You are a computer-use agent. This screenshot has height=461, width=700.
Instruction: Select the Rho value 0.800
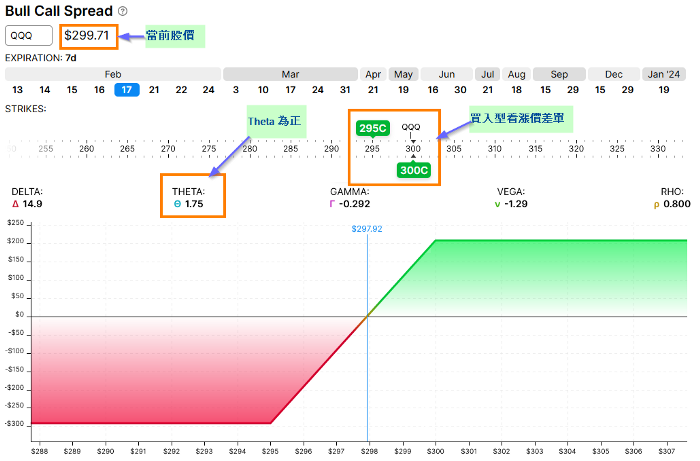click(677, 204)
